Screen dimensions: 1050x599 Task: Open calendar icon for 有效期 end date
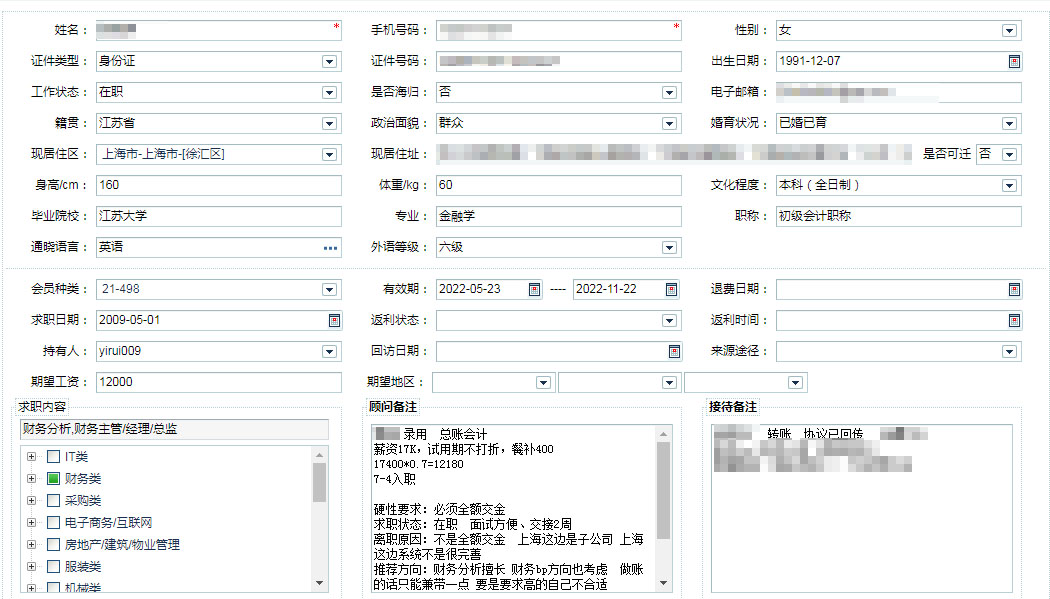point(671,289)
